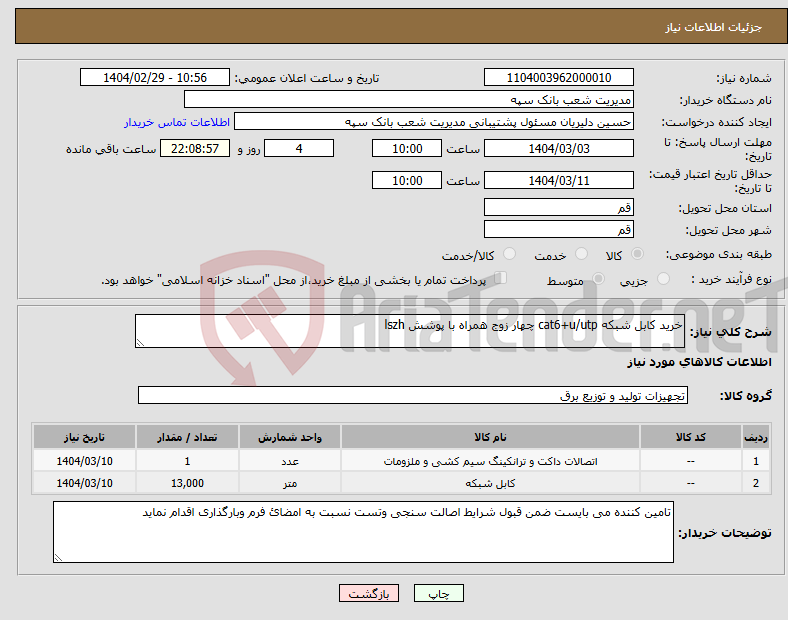The image size is (788, 620).
Task: Click the page title جزئیات اطلاعات نیاز
Action: pos(714,27)
